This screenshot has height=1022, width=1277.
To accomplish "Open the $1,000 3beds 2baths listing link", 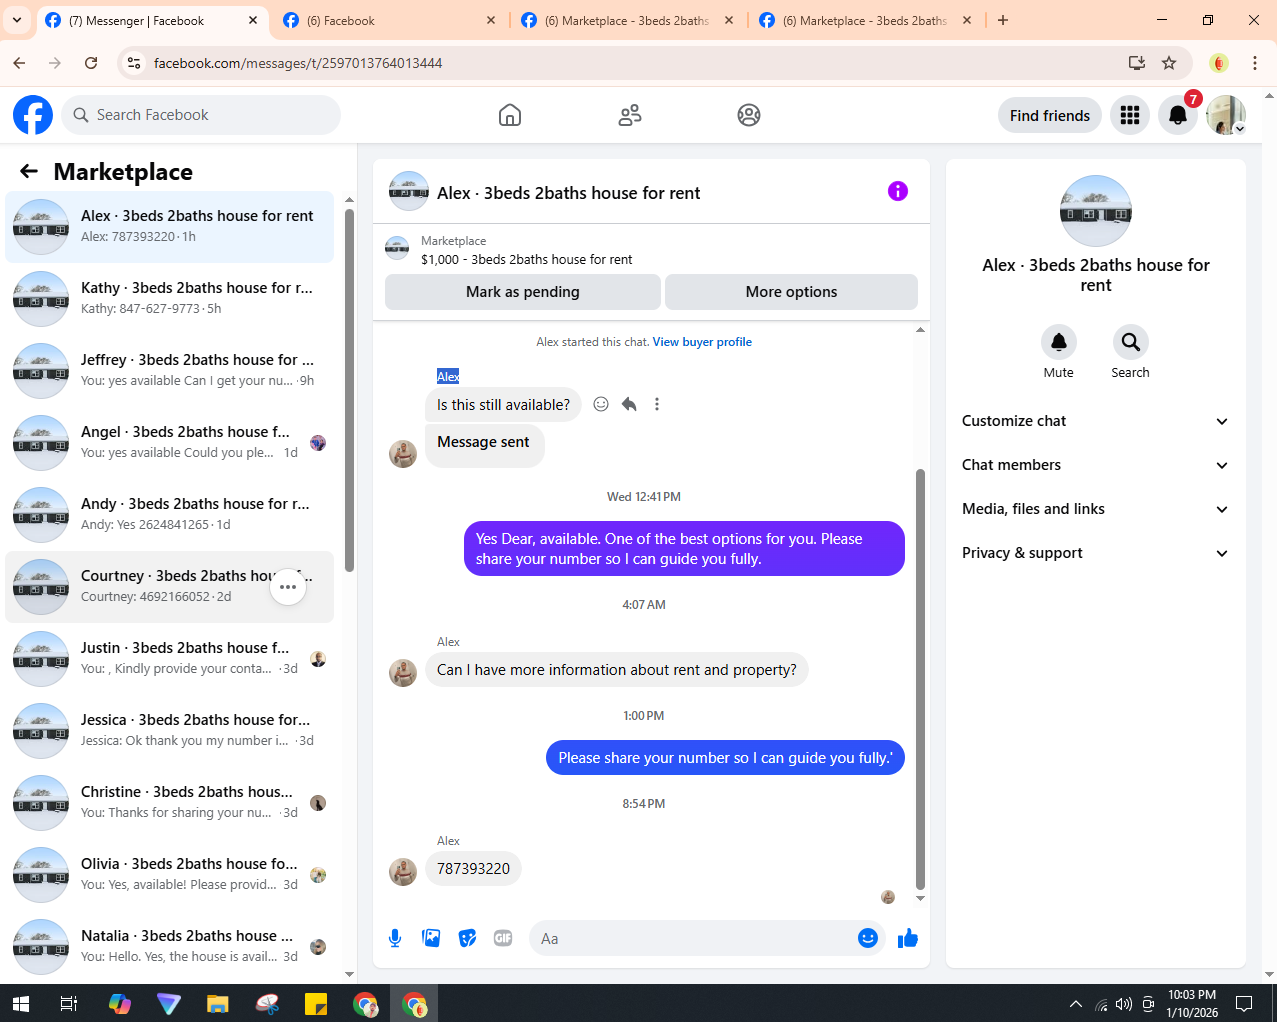I will 526,259.
